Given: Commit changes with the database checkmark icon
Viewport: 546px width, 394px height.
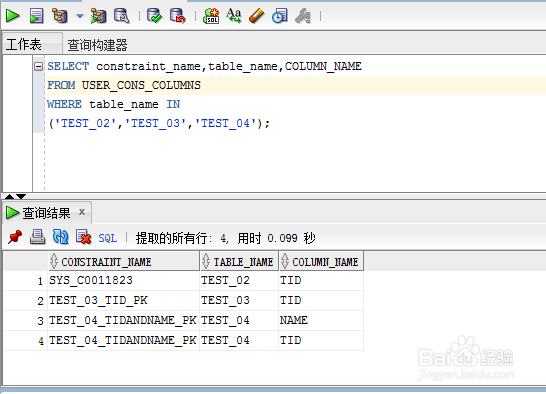Looking at the screenshot, I should pos(154,16).
